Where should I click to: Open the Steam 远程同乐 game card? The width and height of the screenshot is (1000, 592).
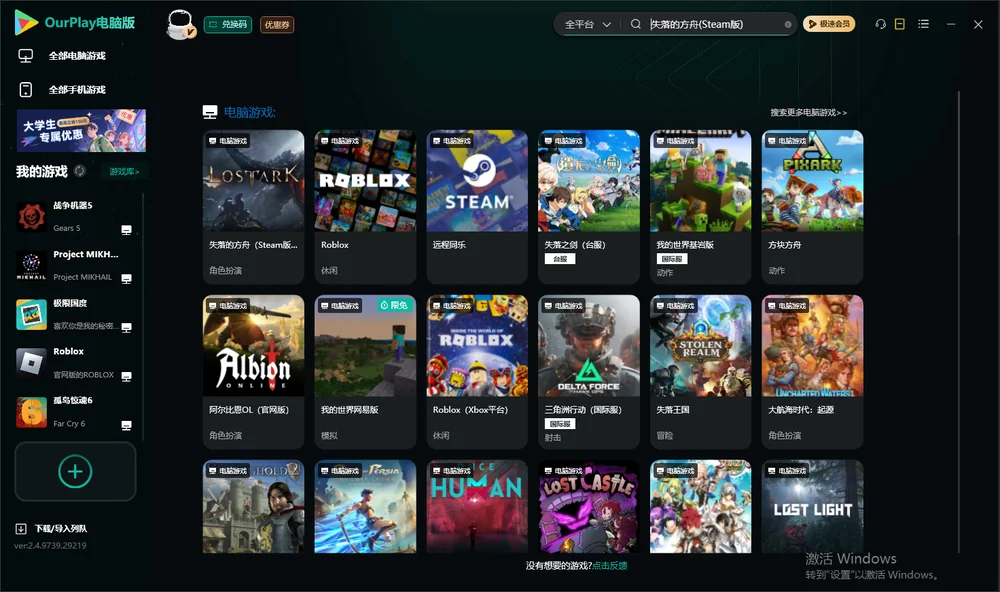(x=477, y=207)
